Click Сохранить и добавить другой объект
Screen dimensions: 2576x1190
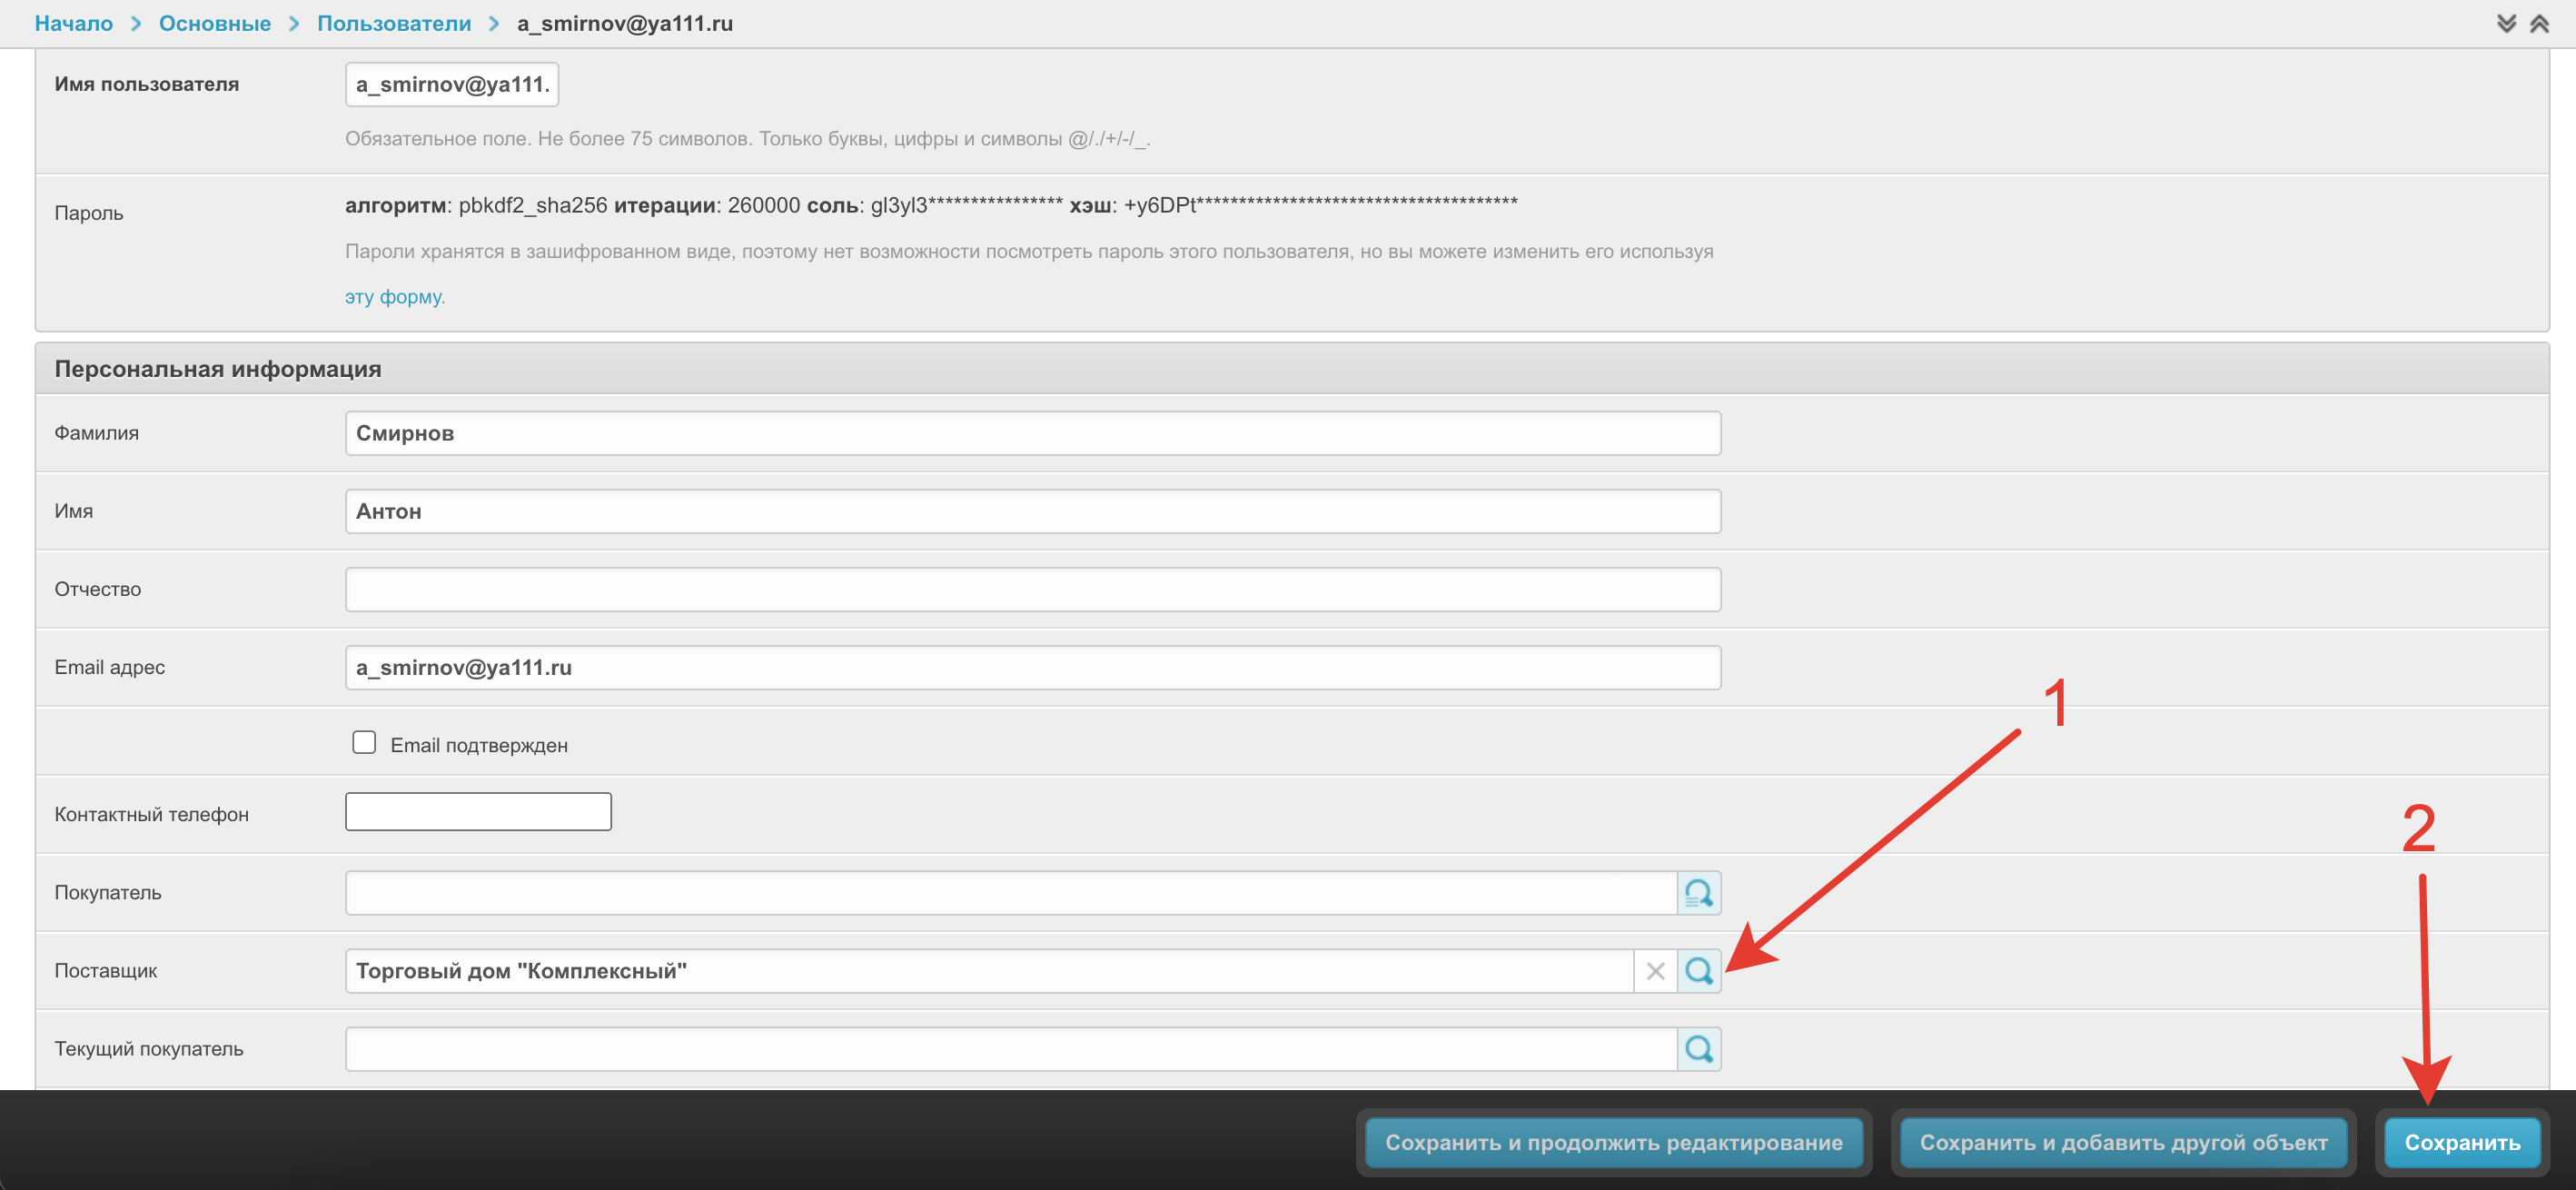(x=2123, y=1142)
